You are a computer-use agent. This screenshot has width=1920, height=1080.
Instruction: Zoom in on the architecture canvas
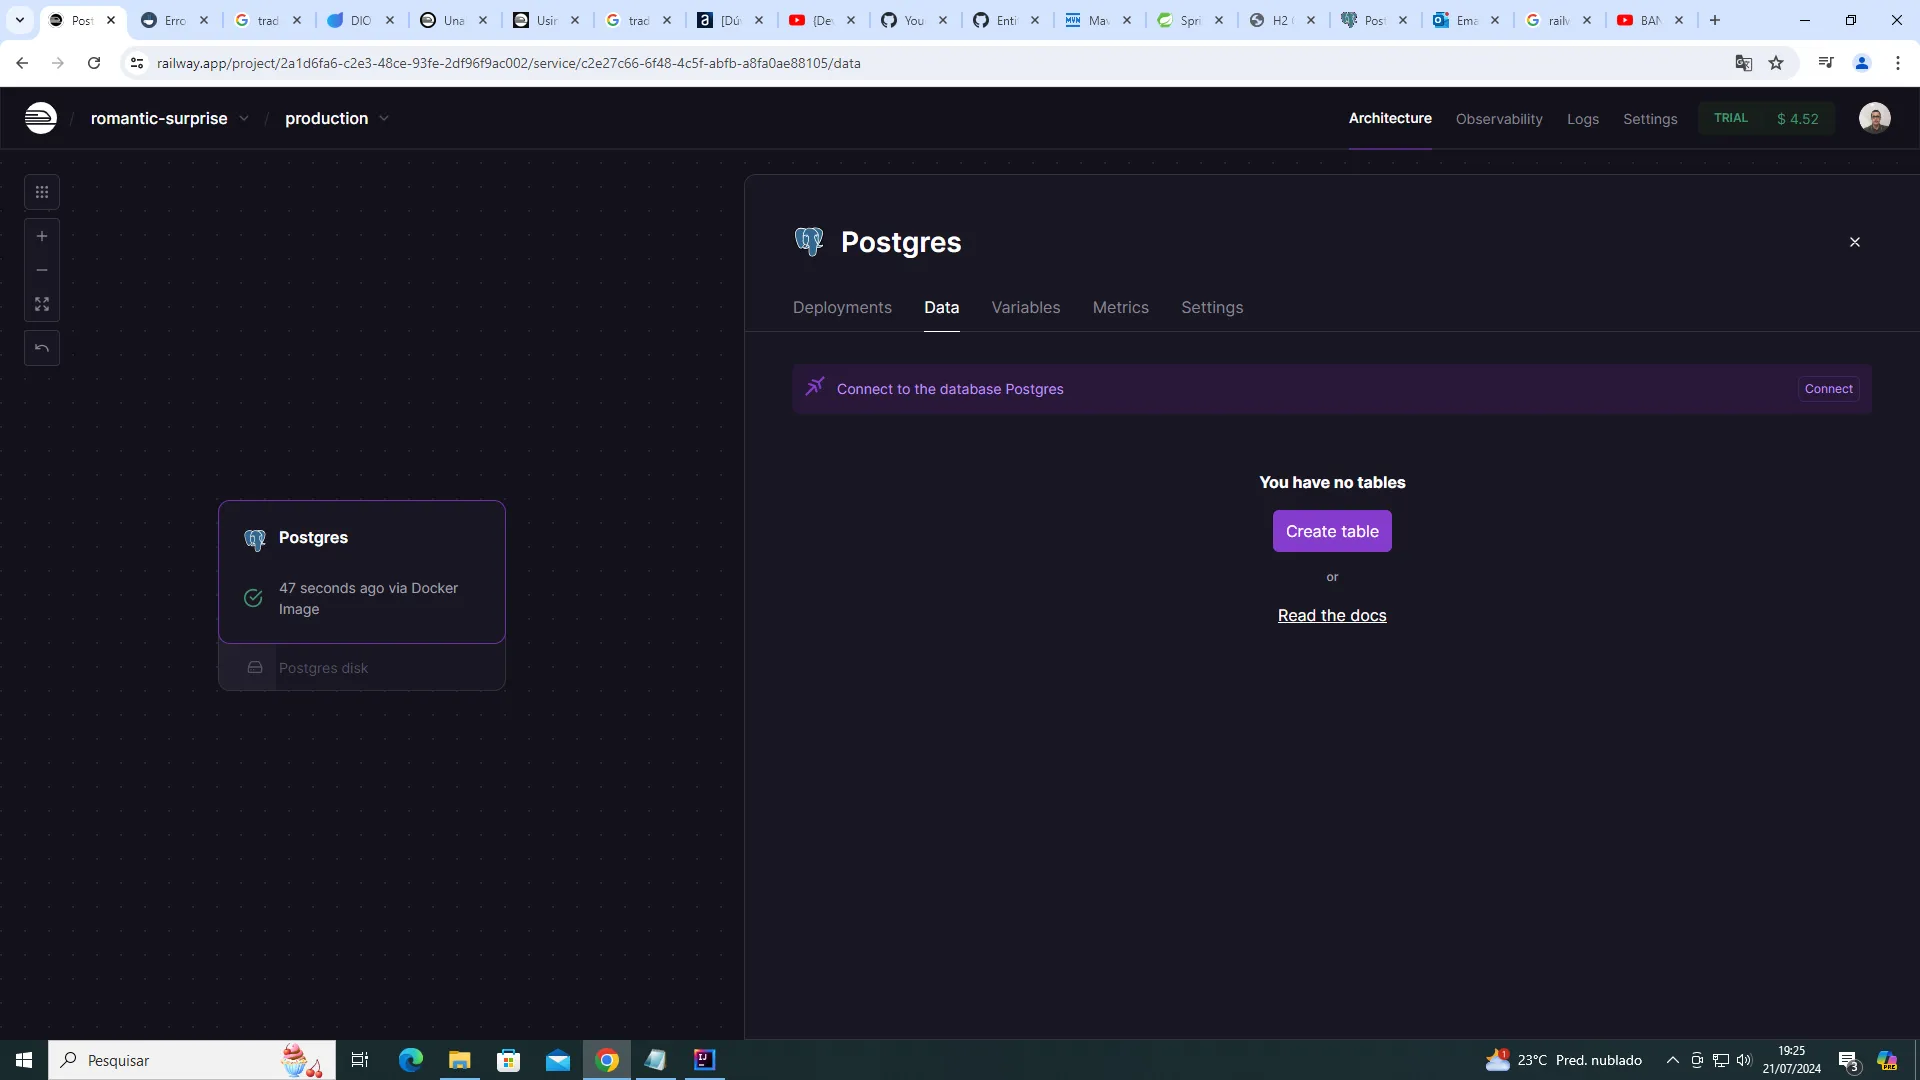pos(42,237)
